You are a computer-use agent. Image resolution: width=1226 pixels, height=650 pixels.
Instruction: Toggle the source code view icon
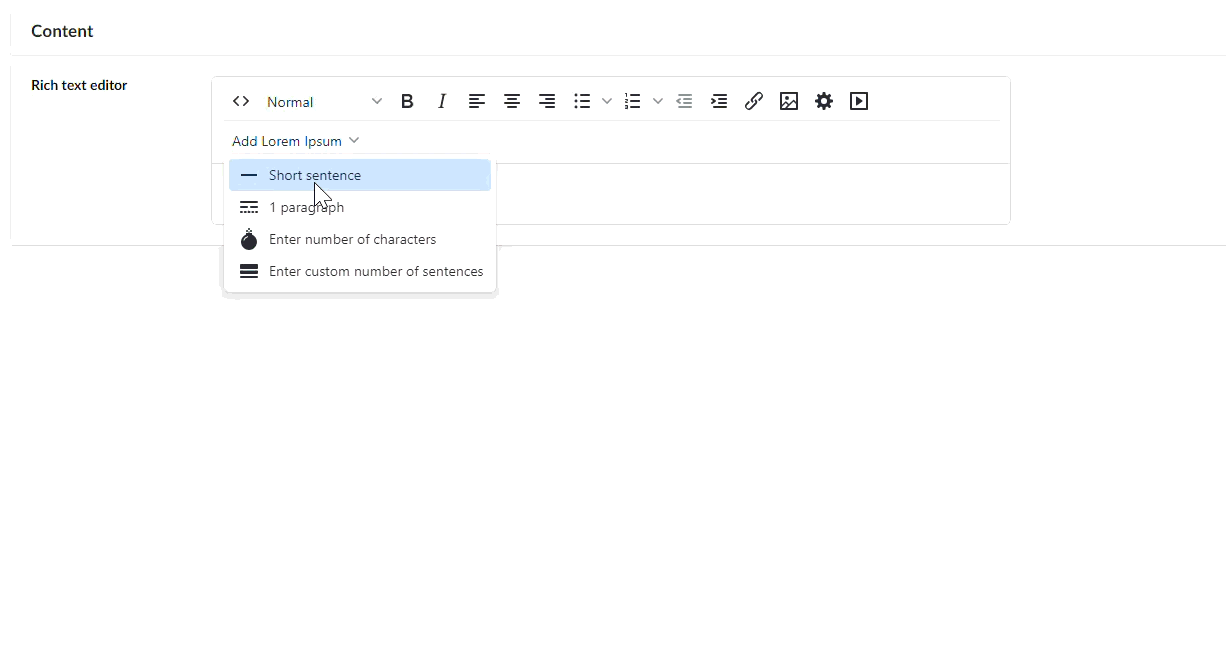click(241, 101)
